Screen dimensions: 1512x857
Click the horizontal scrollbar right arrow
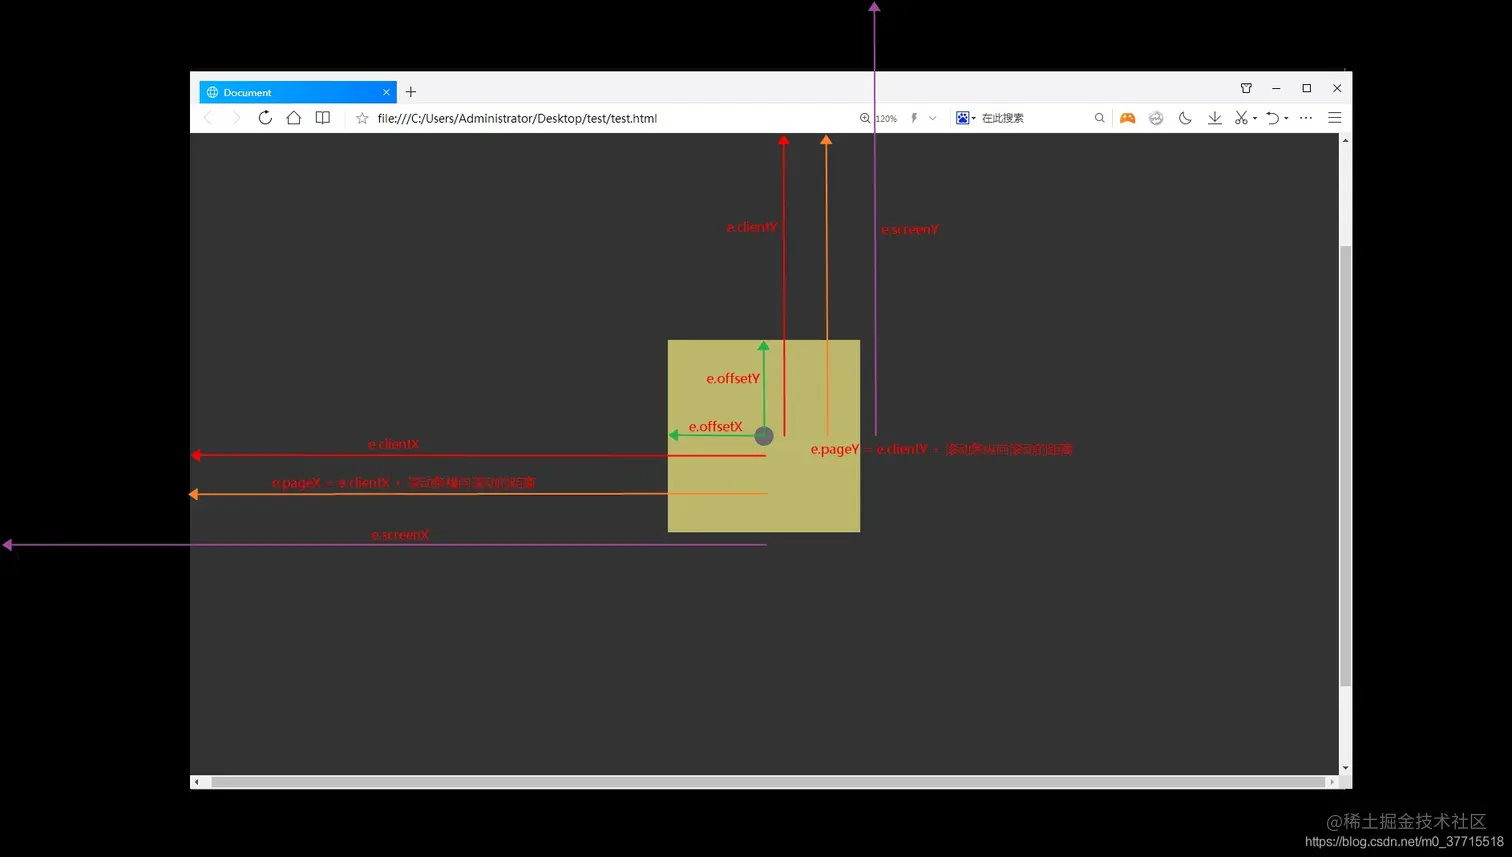(1332, 782)
